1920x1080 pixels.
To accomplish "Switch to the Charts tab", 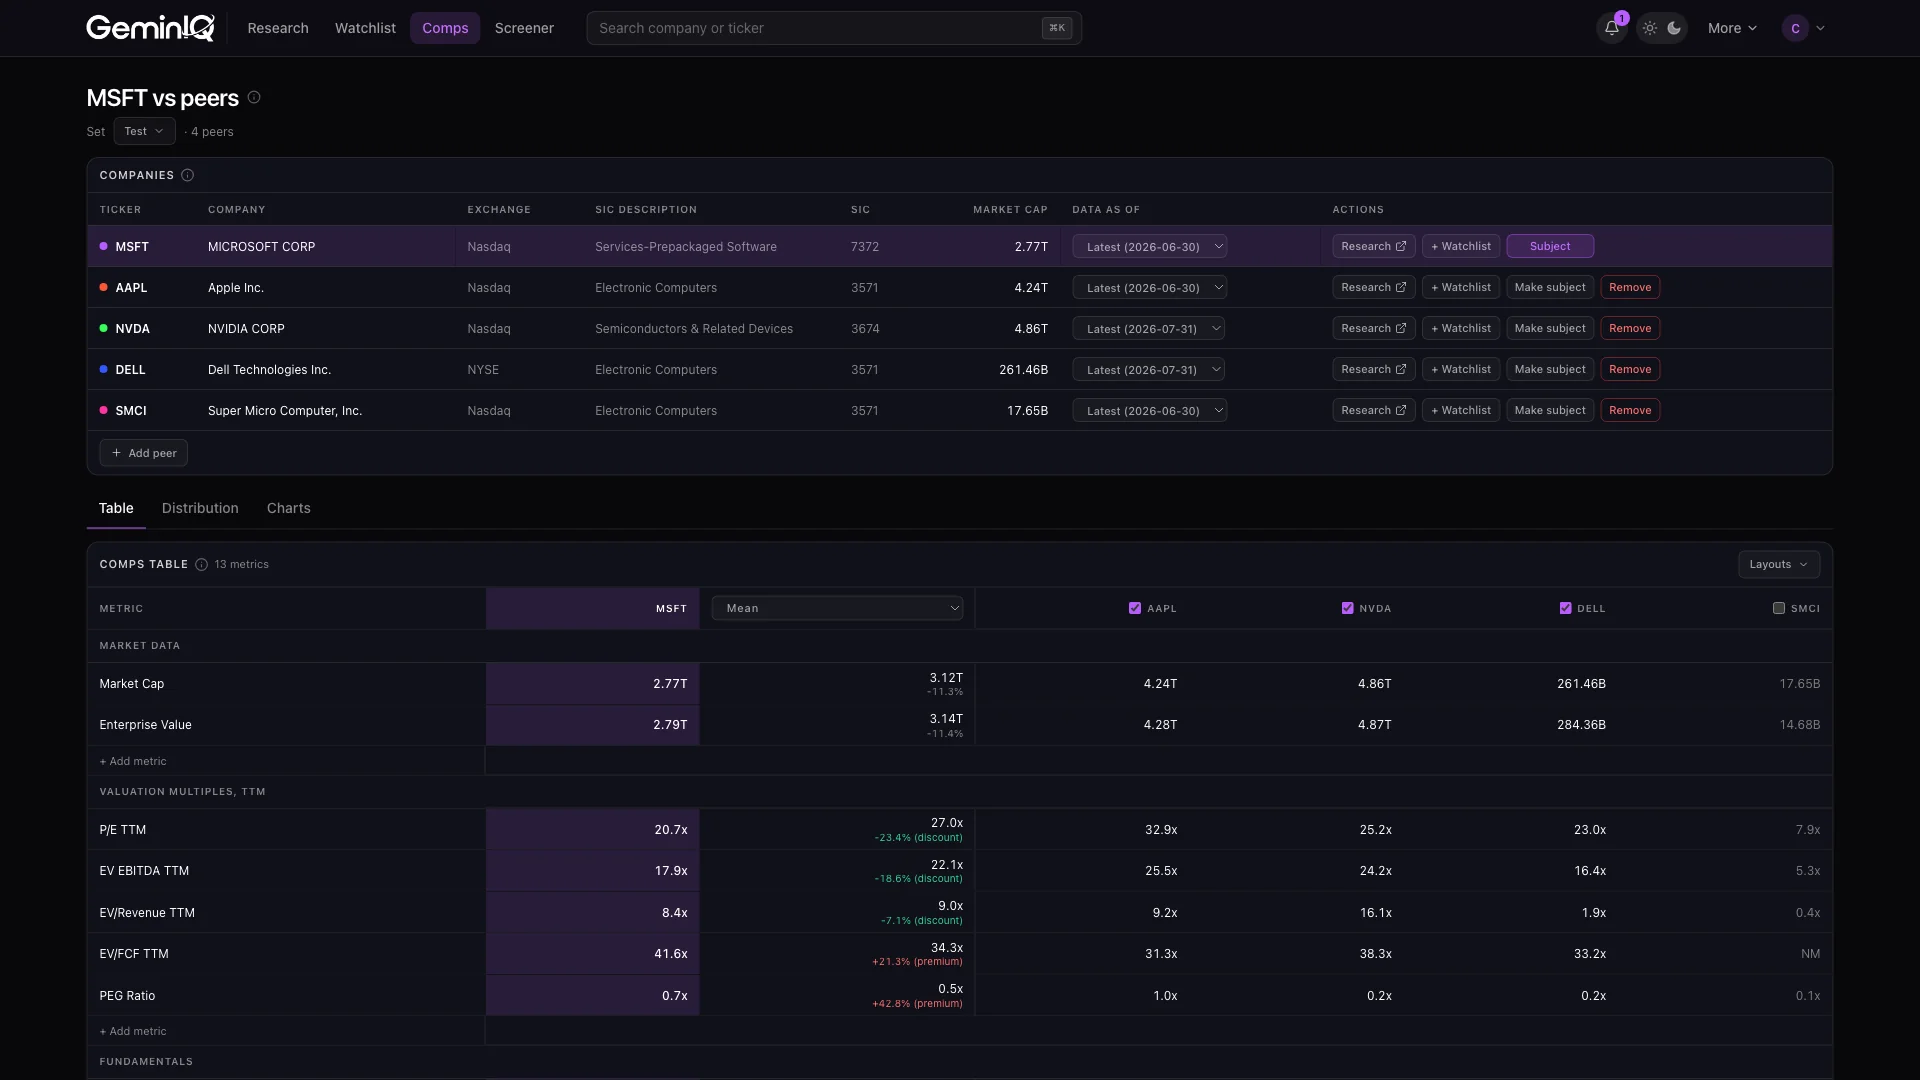I will pos(288,508).
